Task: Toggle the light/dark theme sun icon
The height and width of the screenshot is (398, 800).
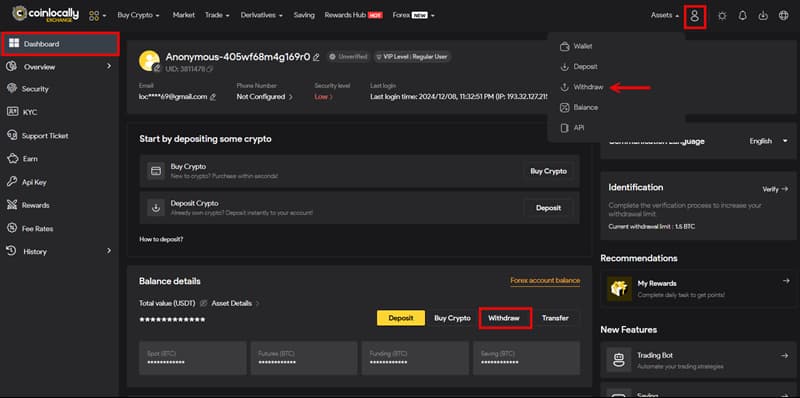Action: [x=722, y=16]
